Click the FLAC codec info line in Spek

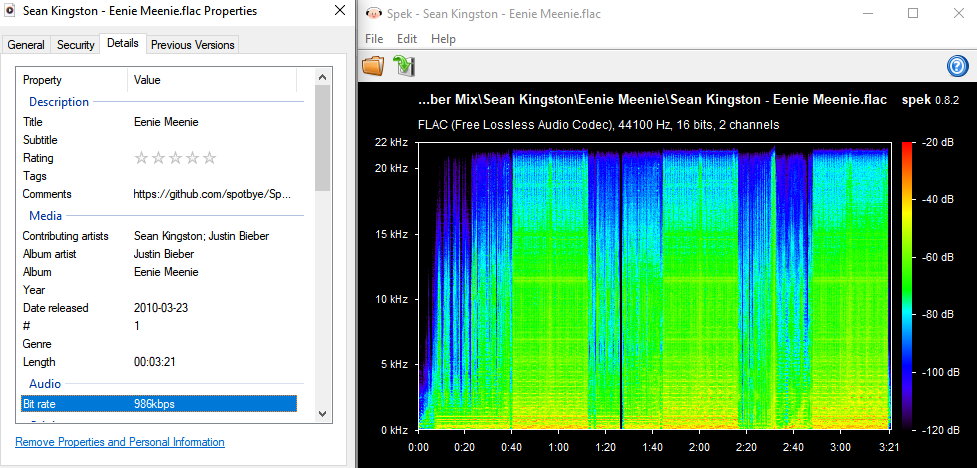tap(598, 125)
